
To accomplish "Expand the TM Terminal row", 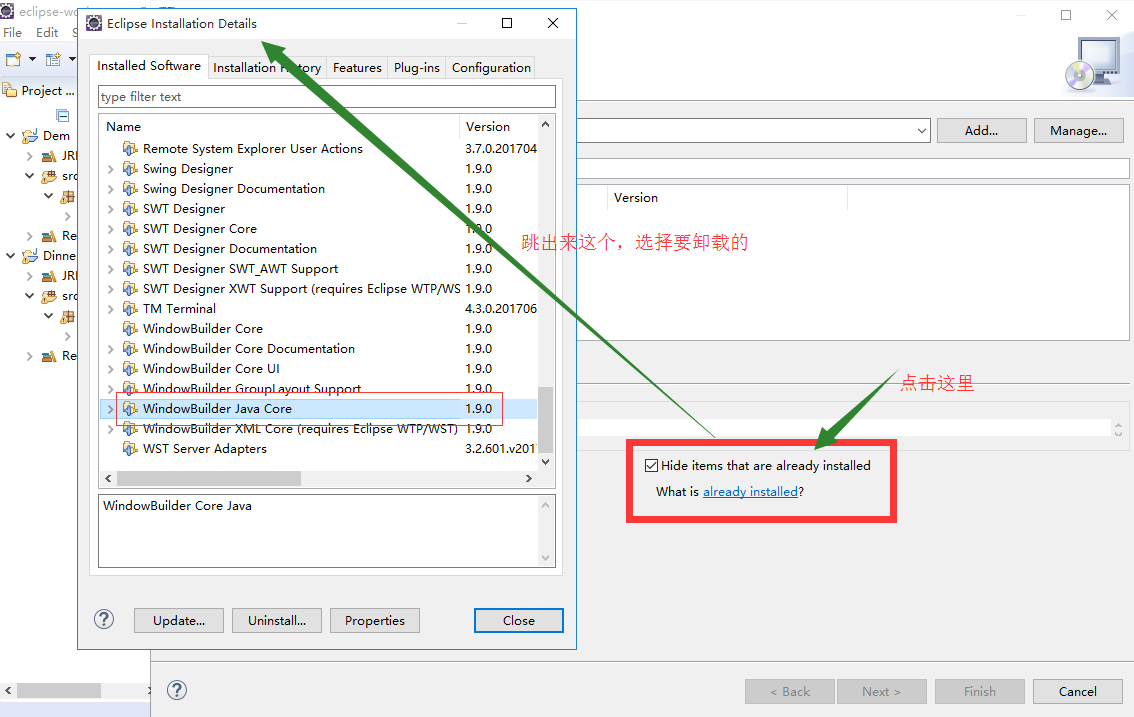I will 111,309.
